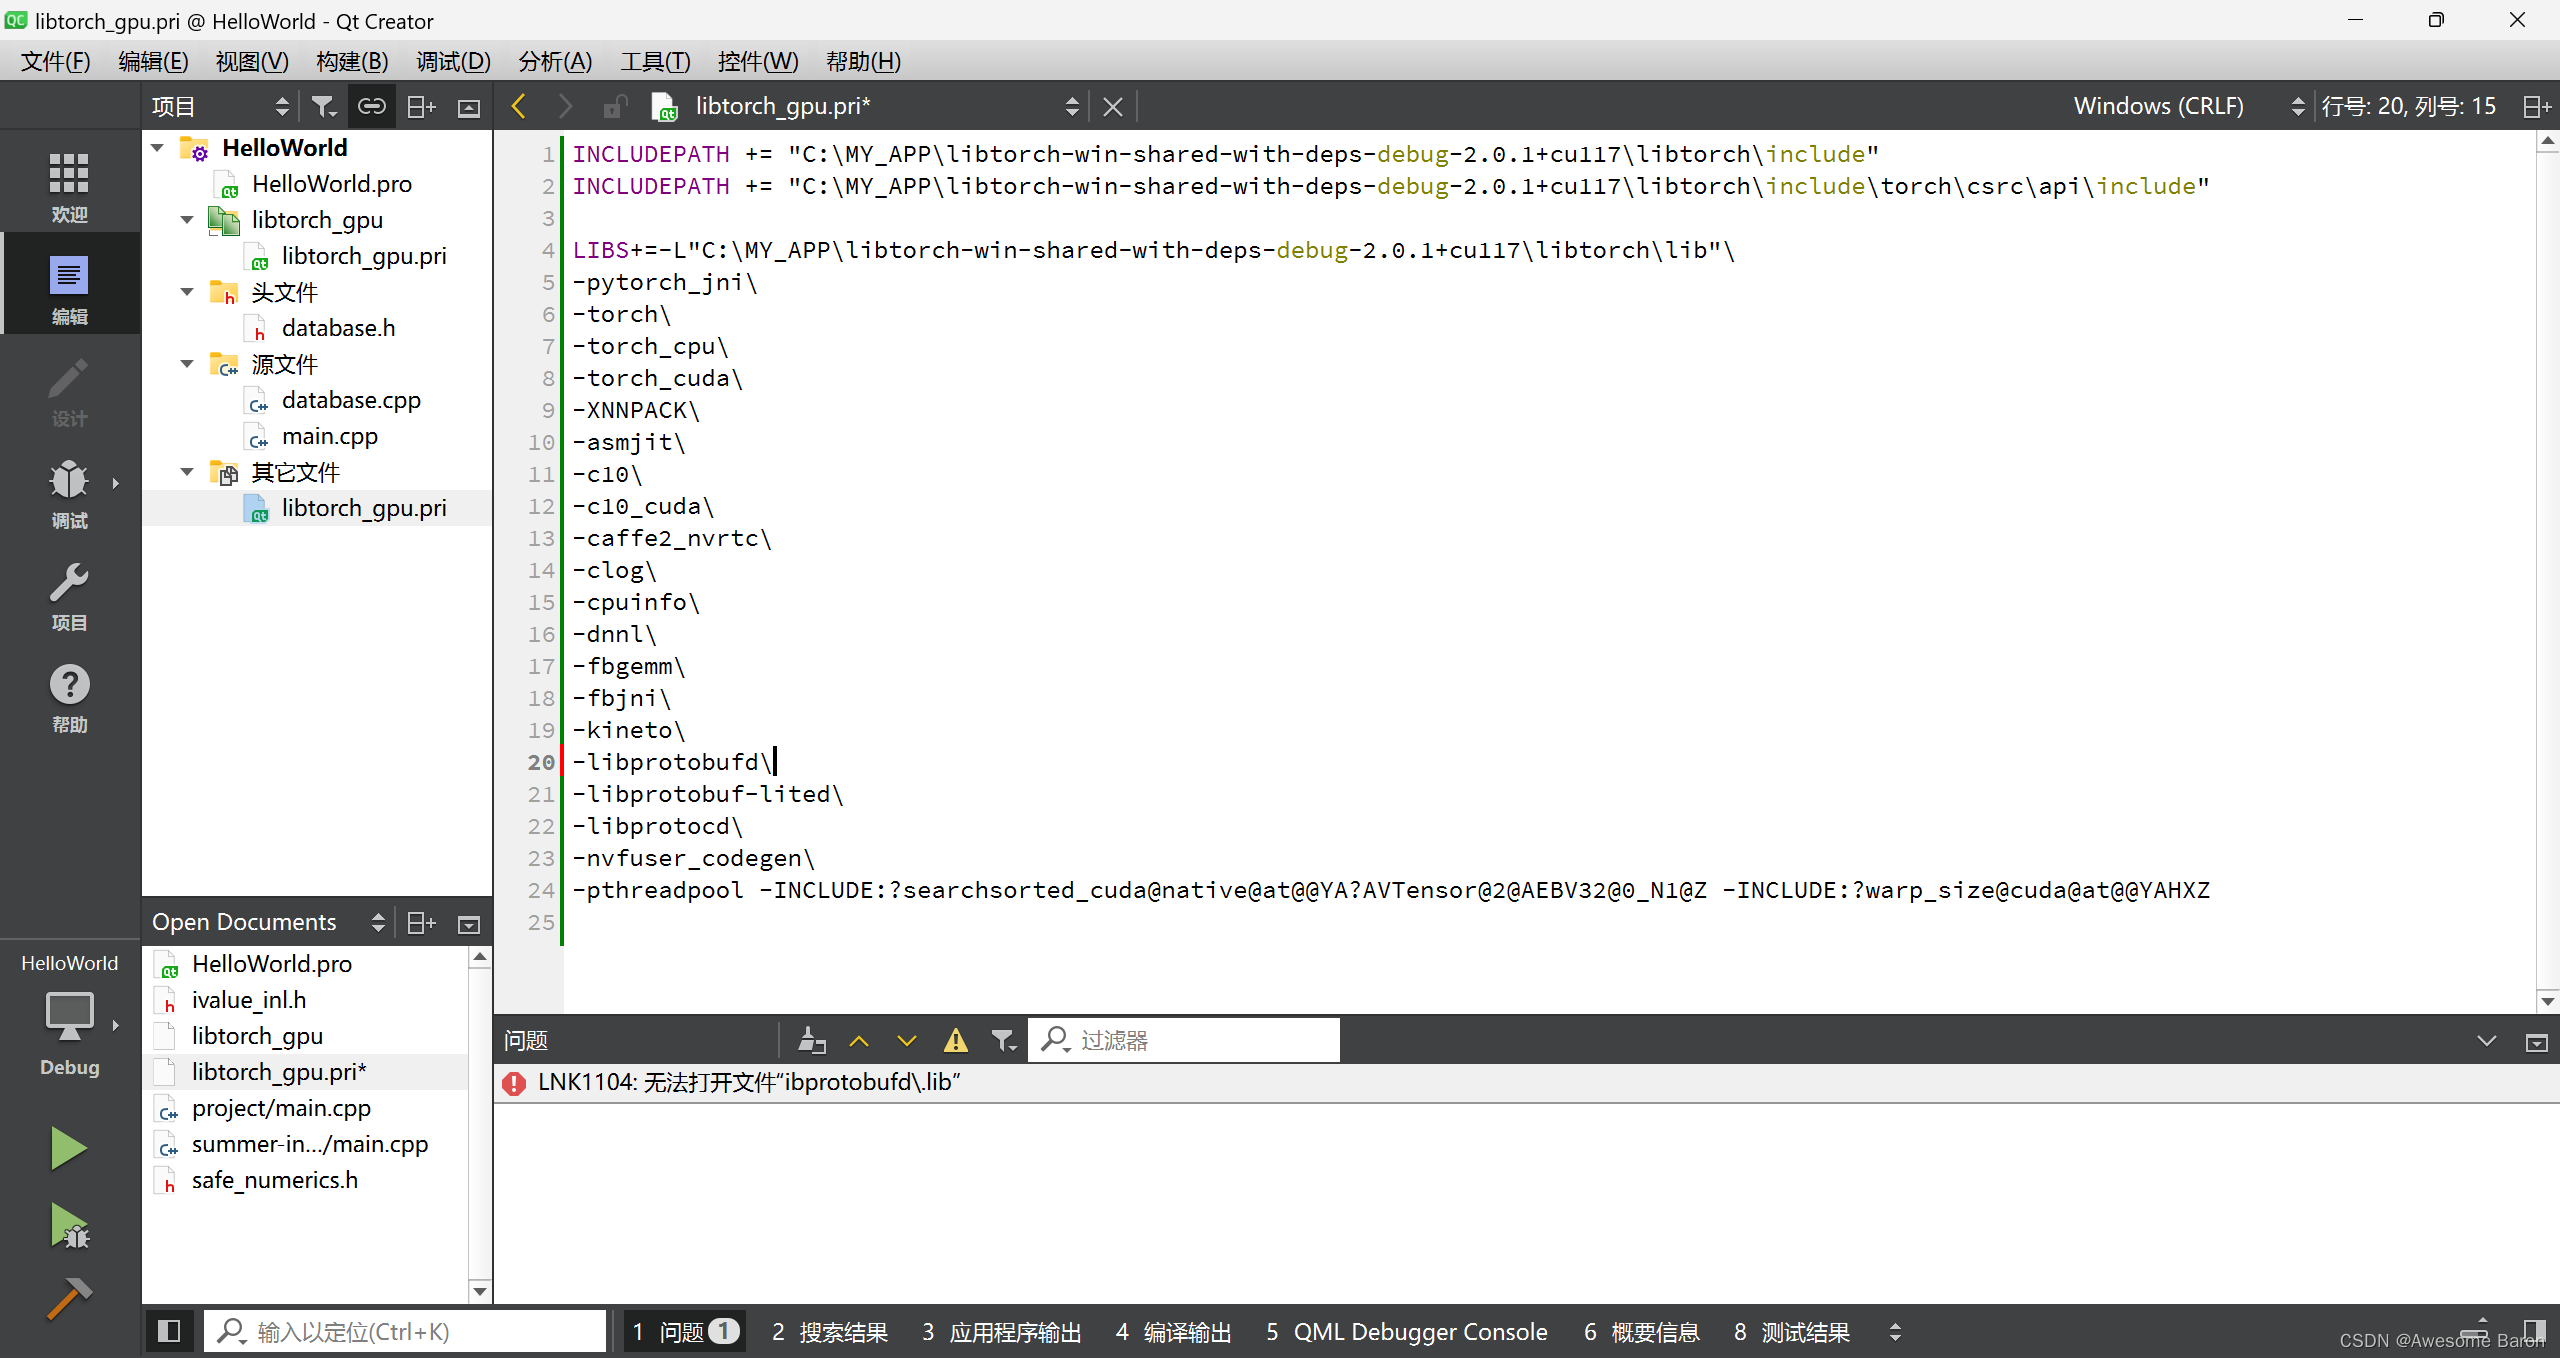This screenshot has height=1358, width=2560.
Task: Click the project tree filter icon
Action: pos(323,106)
